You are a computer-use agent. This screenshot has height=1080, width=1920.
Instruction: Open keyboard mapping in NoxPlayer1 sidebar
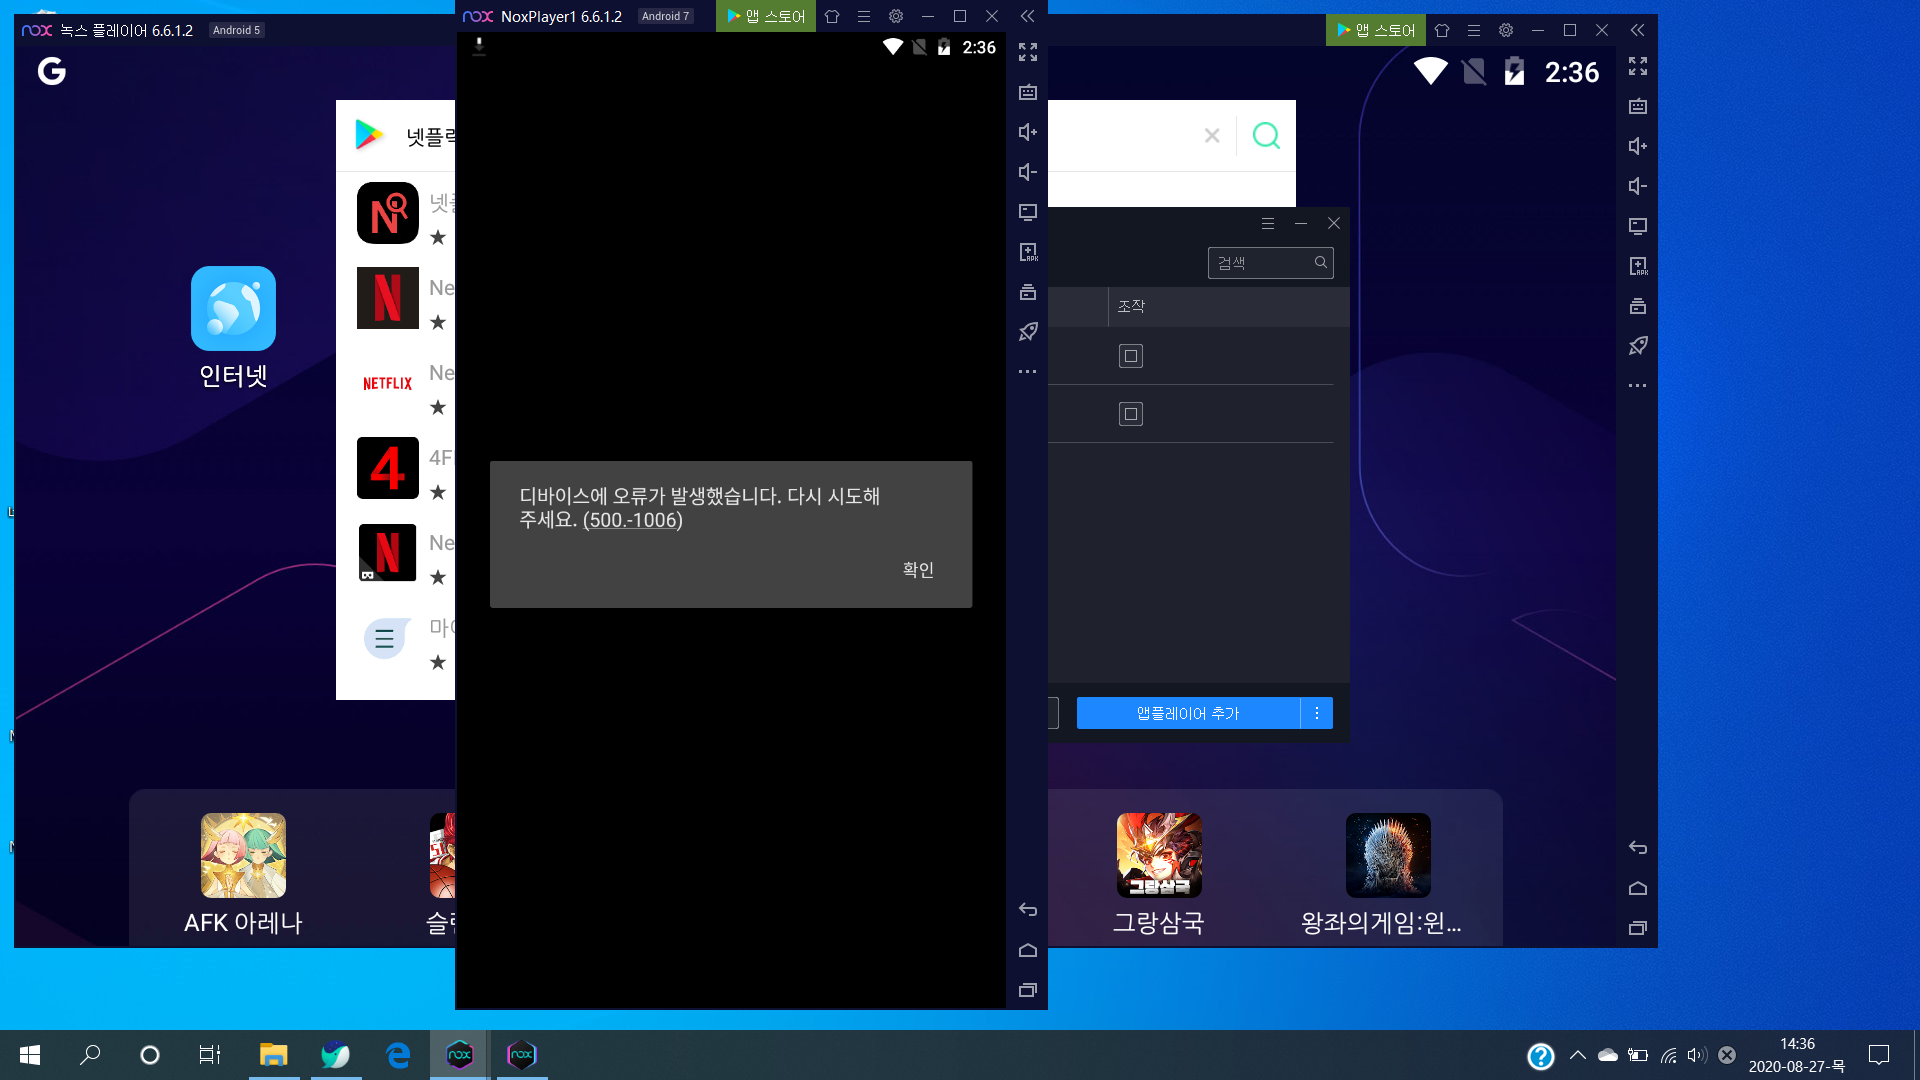pos(1027,92)
